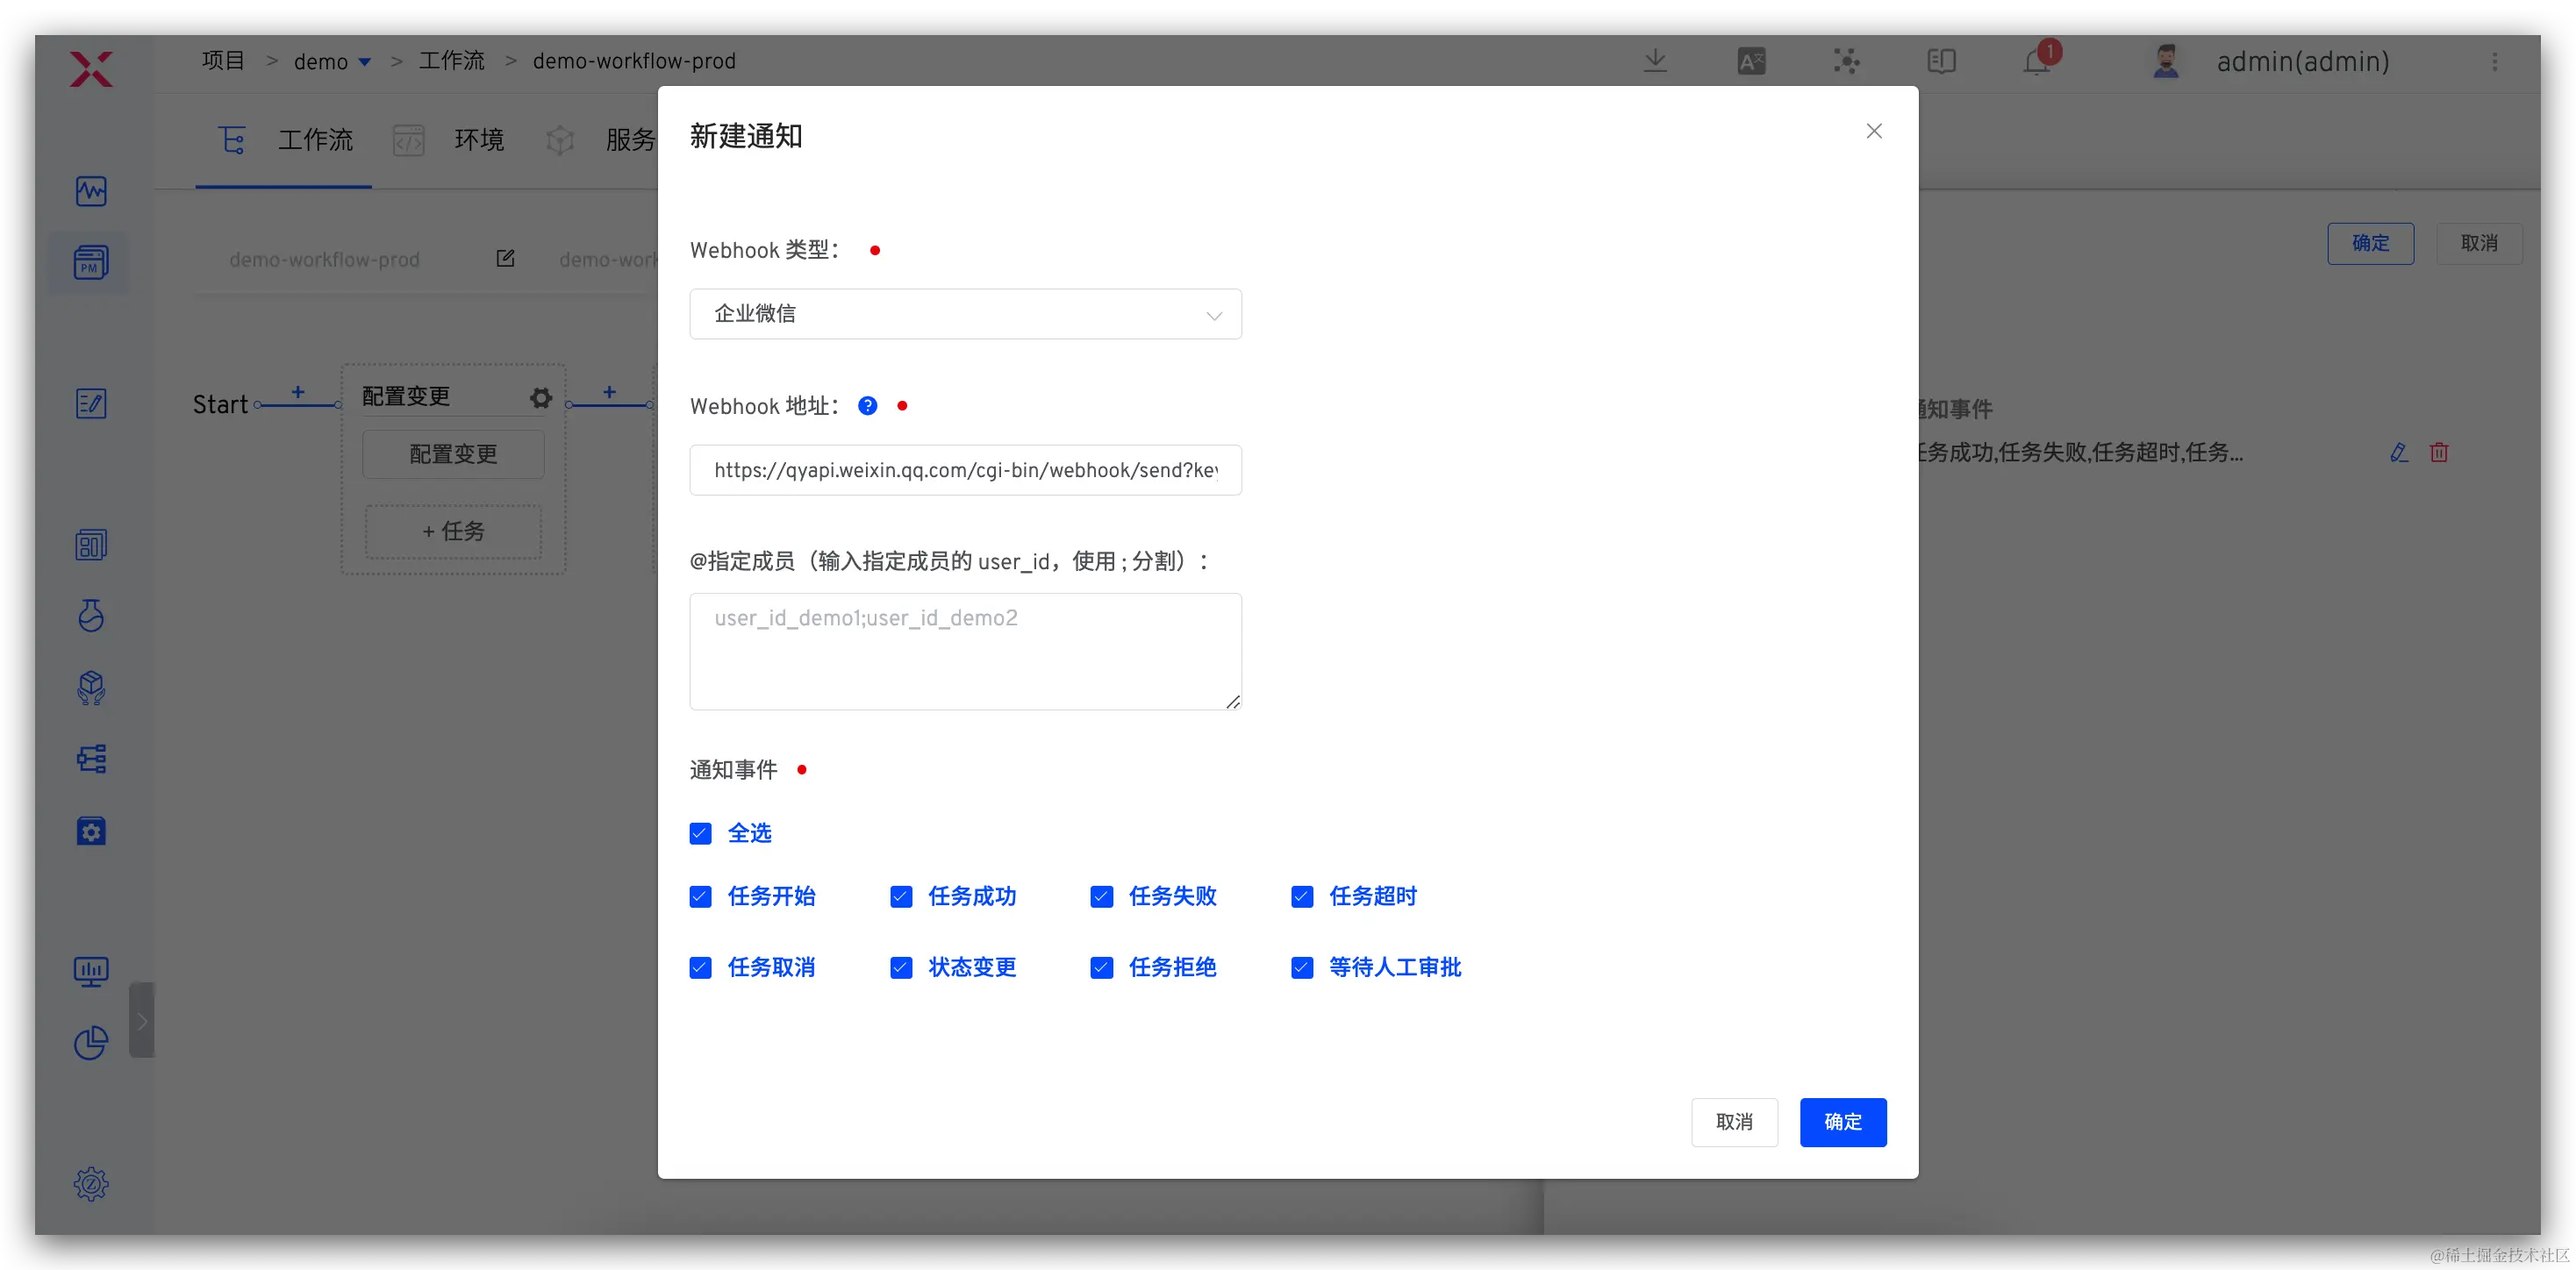The width and height of the screenshot is (2576, 1270).
Task: Open system settings gear in sidebar
Action: [91, 1184]
